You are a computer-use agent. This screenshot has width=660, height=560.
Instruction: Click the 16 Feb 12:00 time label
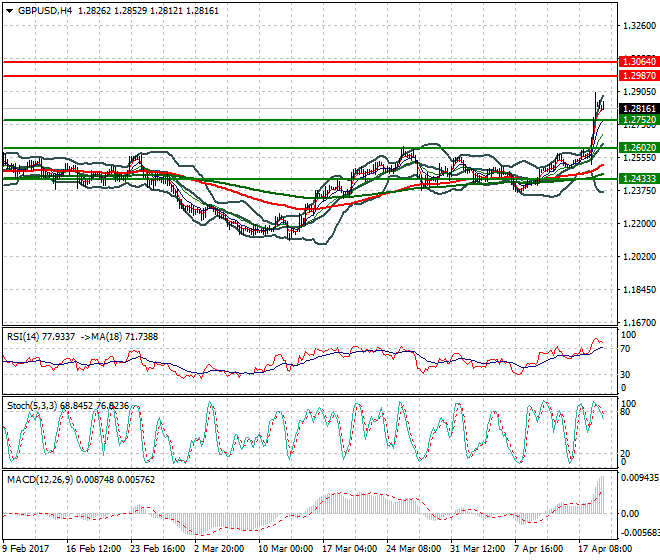point(93,549)
